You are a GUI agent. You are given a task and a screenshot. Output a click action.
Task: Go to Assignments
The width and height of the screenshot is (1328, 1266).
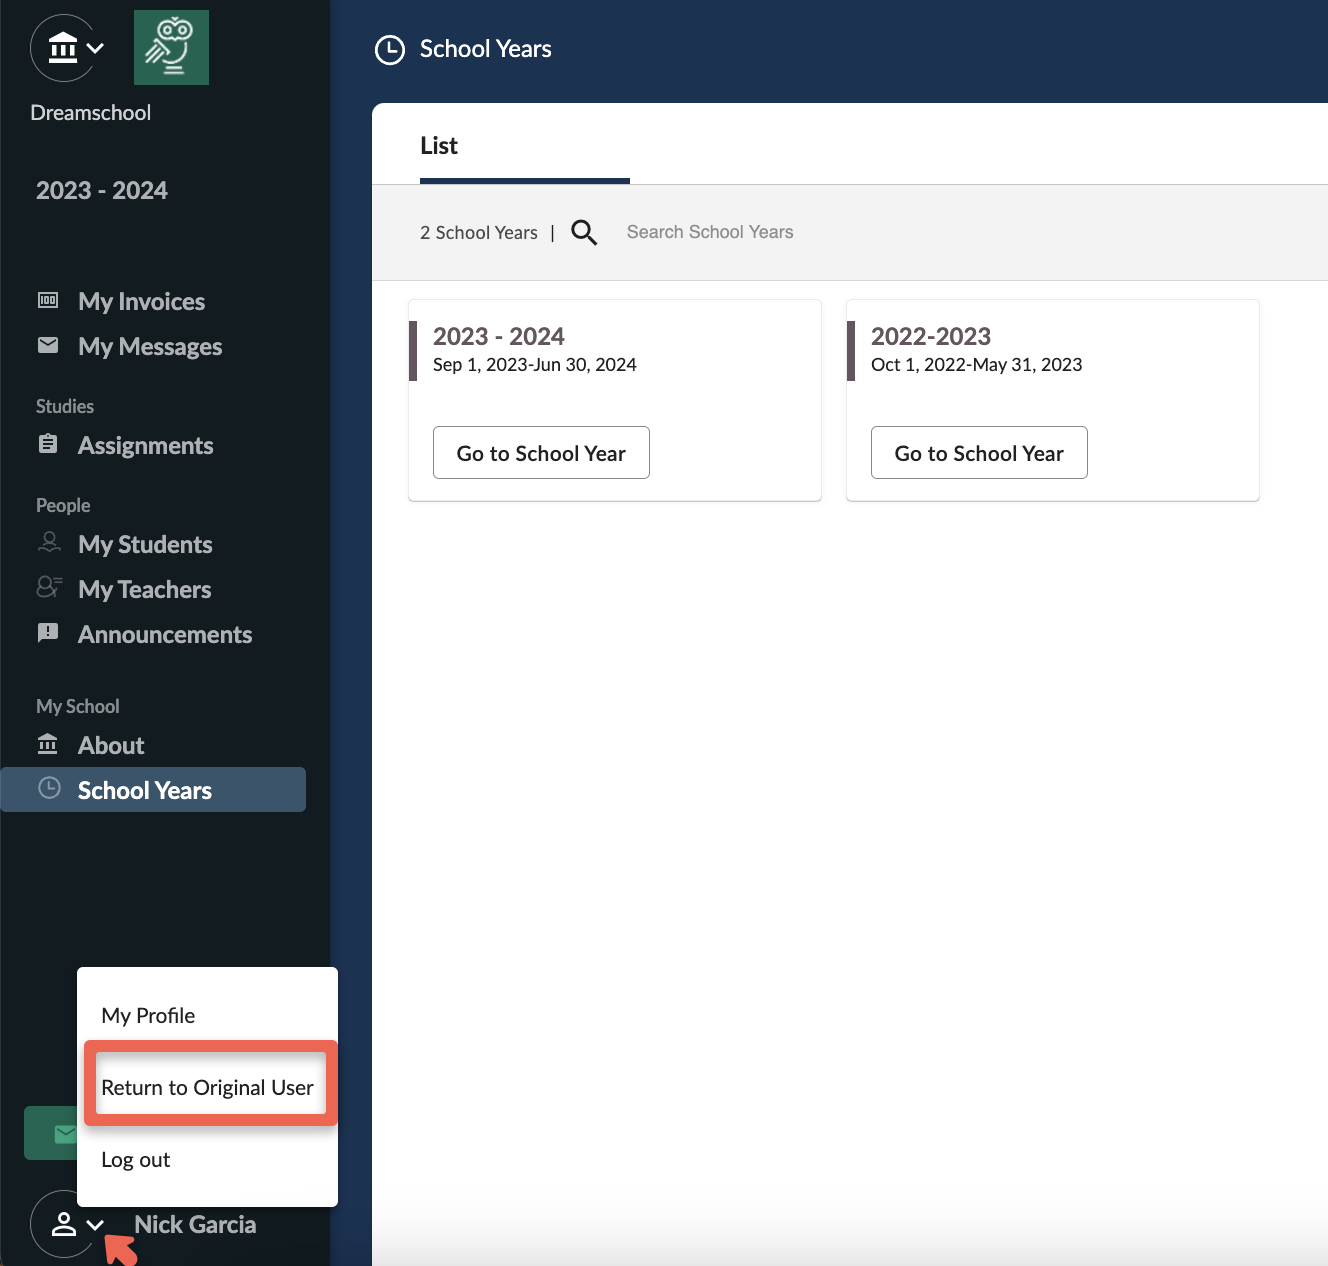pyautogui.click(x=145, y=445)
